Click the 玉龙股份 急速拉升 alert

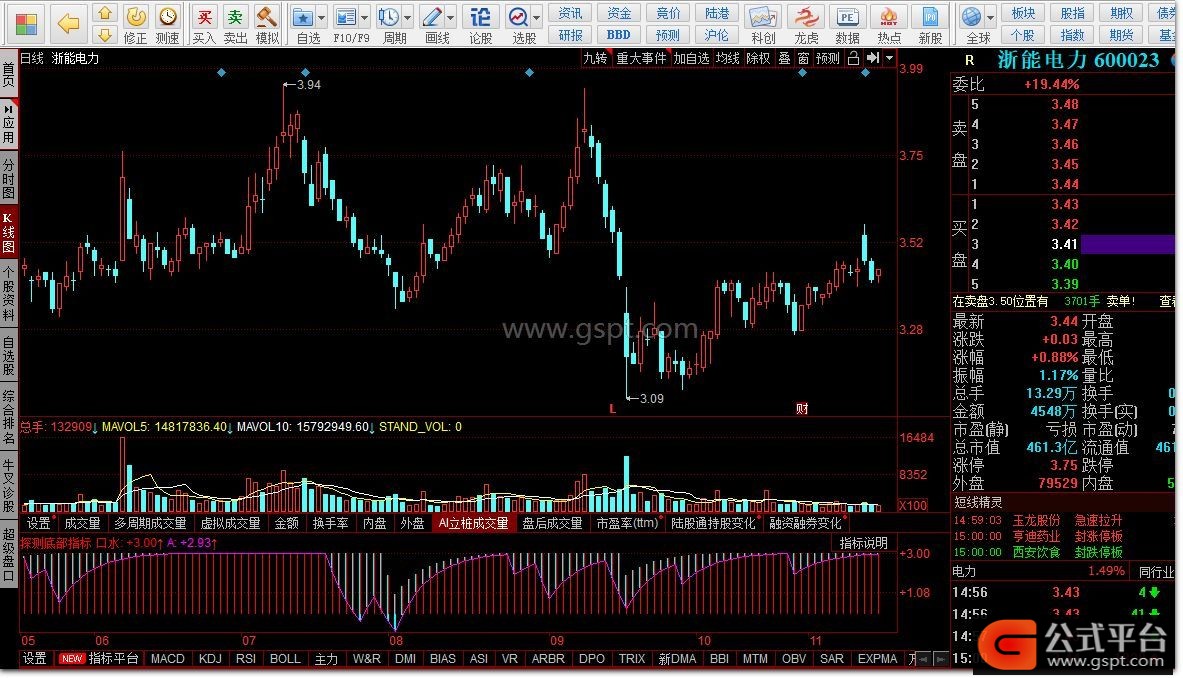tap(1067, 520)
